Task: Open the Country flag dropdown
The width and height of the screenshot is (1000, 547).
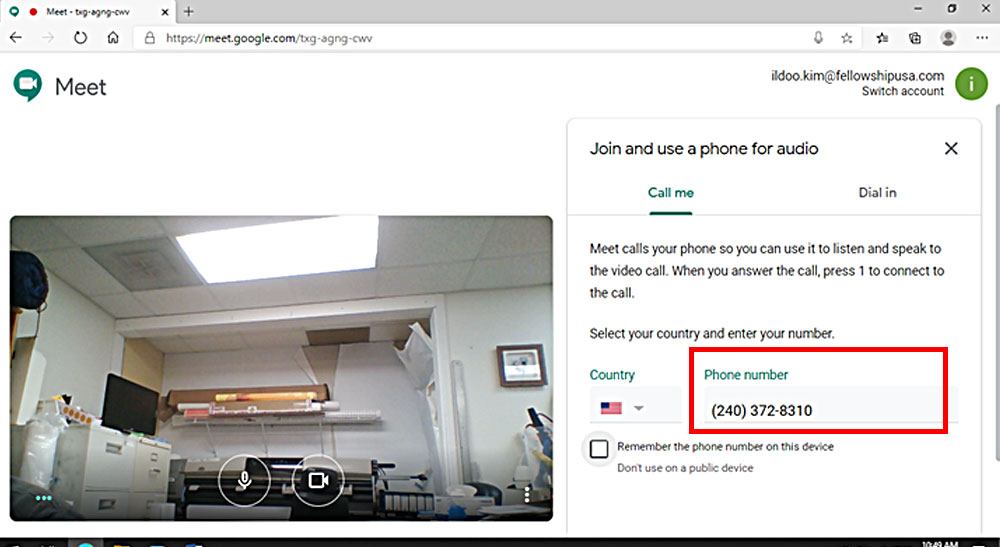Action: click(635, 407)
